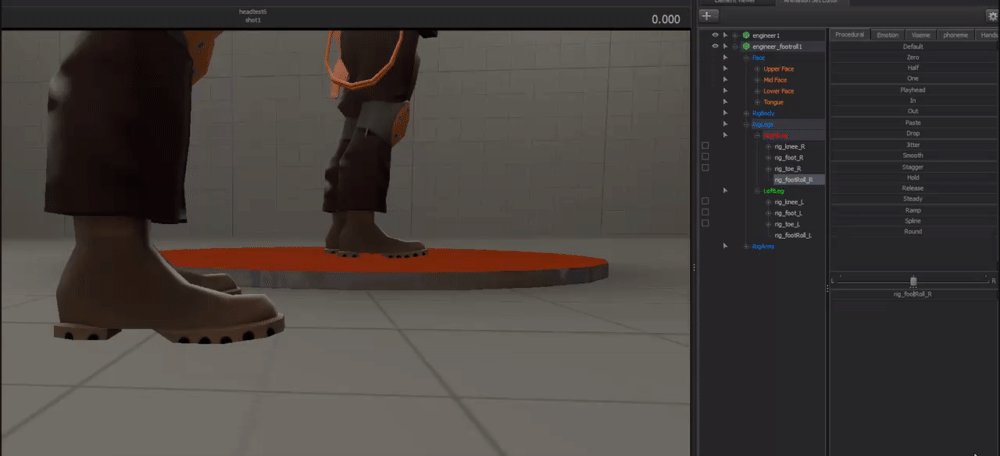The width and height of the screenshot is (1000, 456).
Task: Click the arrow icon in RigBody row
Action: pyautogui.click(x=725, y=114)
